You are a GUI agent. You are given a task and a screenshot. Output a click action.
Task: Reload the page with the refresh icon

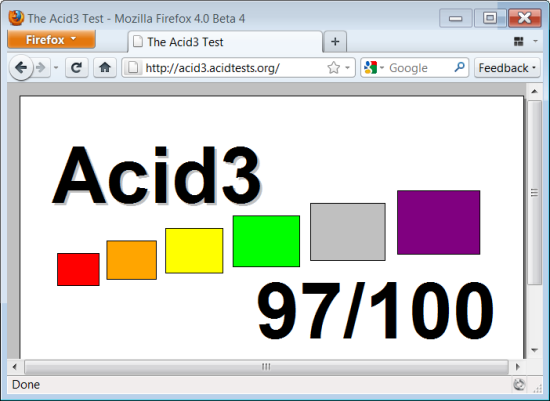76,67
